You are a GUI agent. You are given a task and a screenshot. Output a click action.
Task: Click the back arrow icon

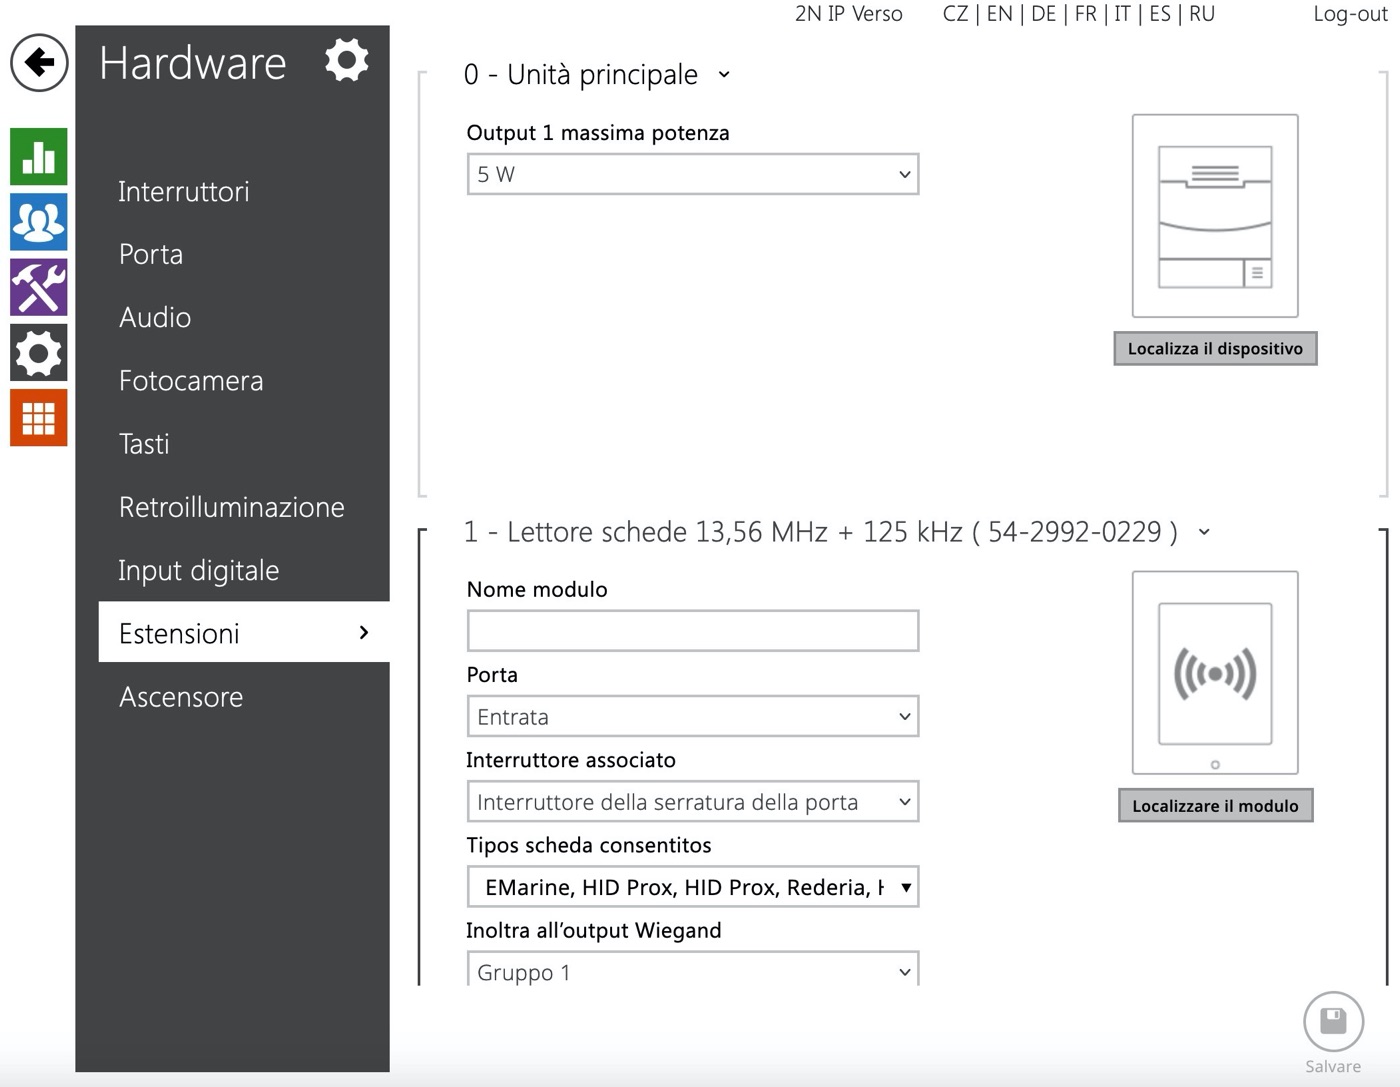pos(39,62)
